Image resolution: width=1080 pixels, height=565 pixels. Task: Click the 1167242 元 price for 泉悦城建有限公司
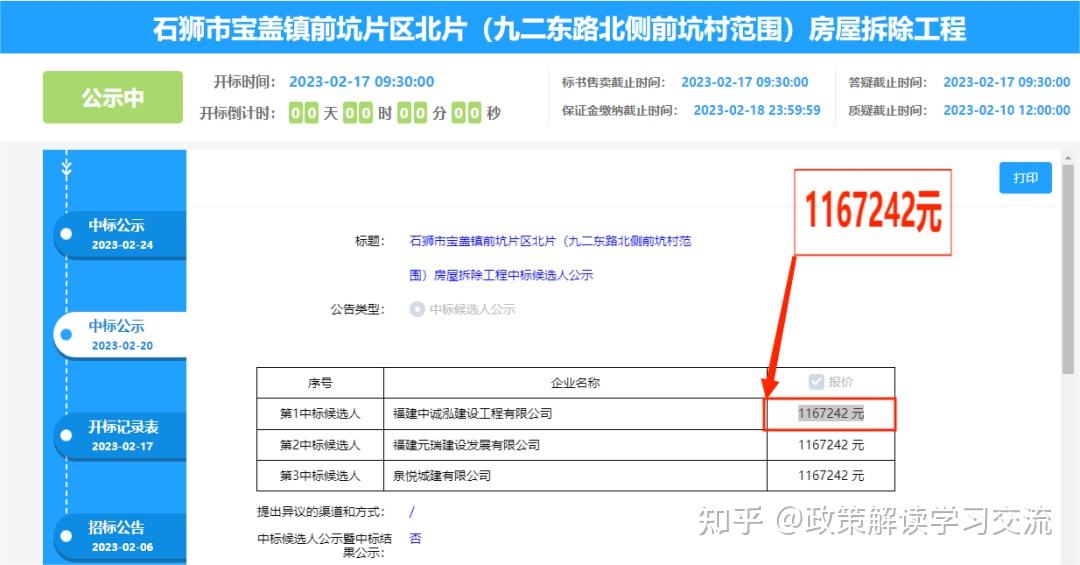(x=831, y=475)
